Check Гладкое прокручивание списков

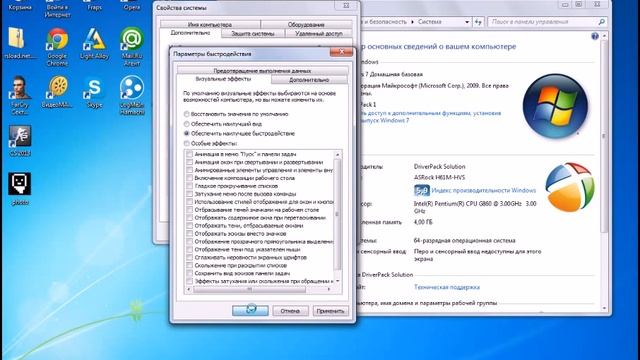(189, 186)
